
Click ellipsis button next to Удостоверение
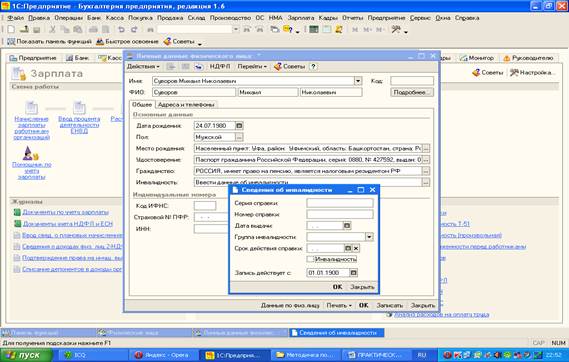426,160
